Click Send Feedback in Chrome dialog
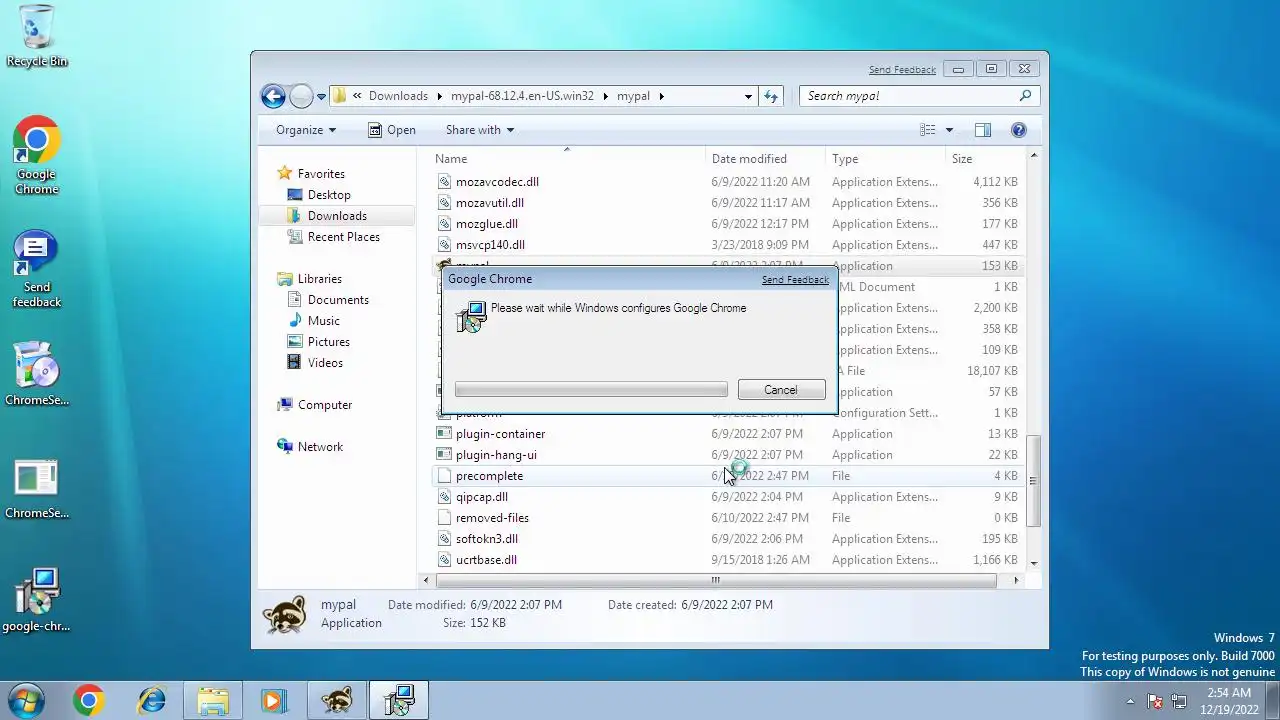 point(795,280)
